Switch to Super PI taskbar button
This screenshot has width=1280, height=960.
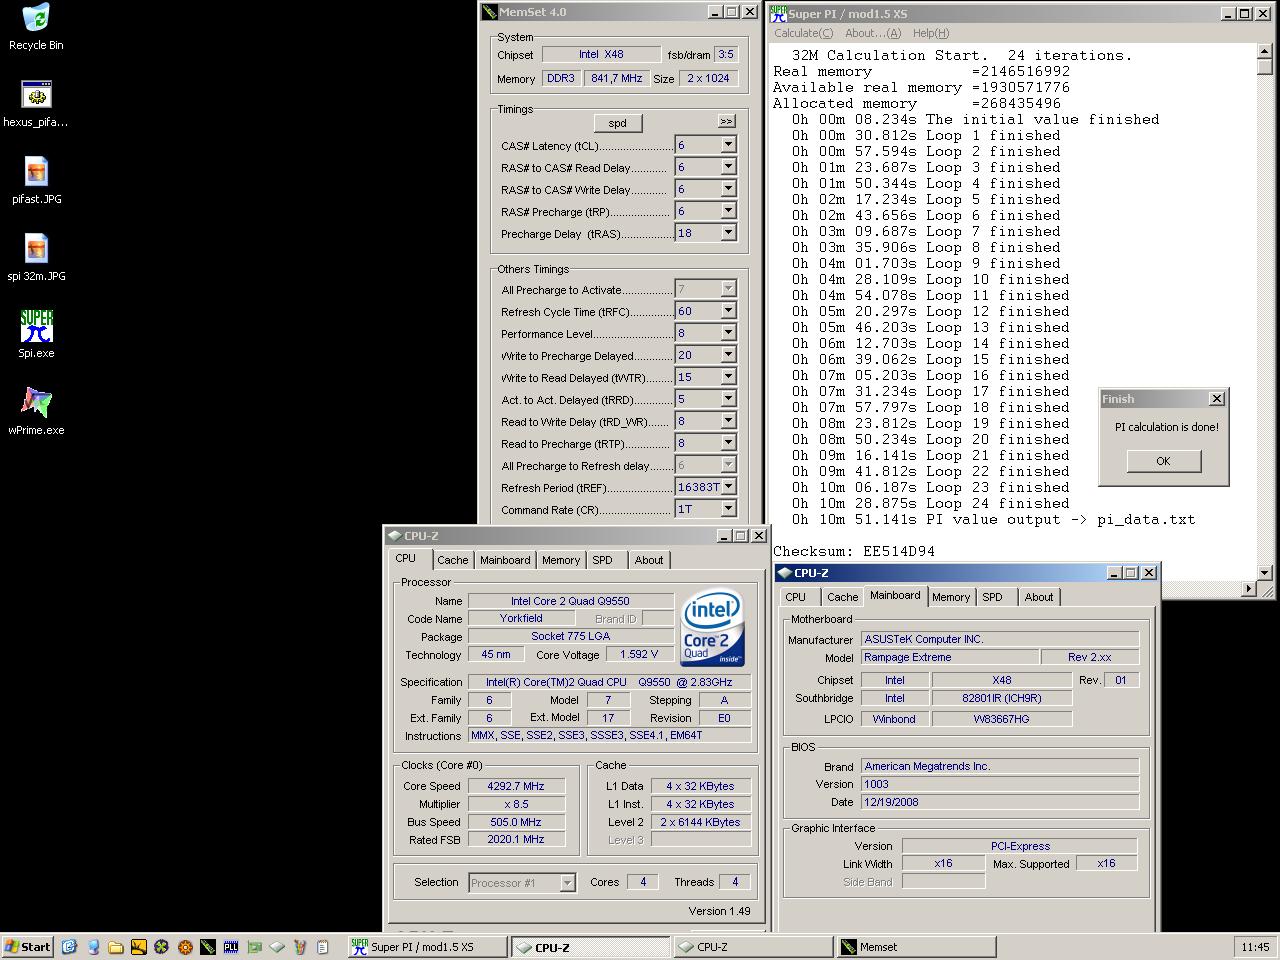click(x=427, y=947)
